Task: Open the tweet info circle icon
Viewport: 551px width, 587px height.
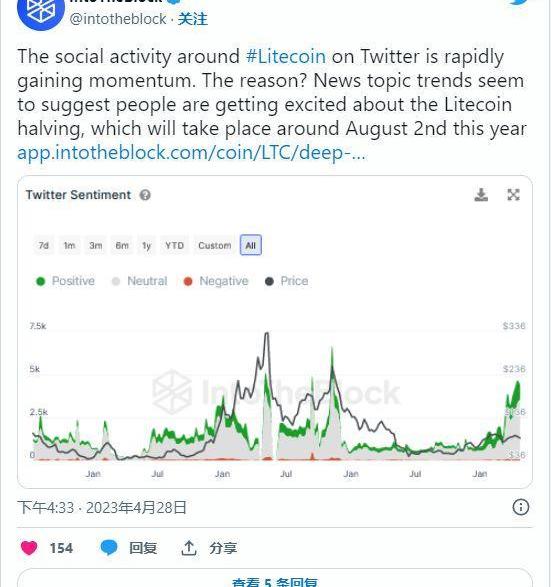Action: (x=521, y=507)
